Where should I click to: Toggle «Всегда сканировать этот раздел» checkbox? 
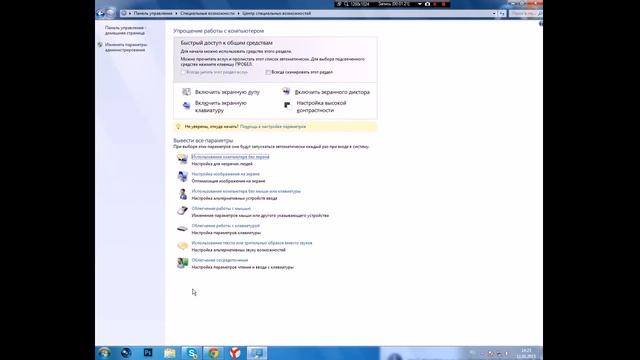pos(268,72)
